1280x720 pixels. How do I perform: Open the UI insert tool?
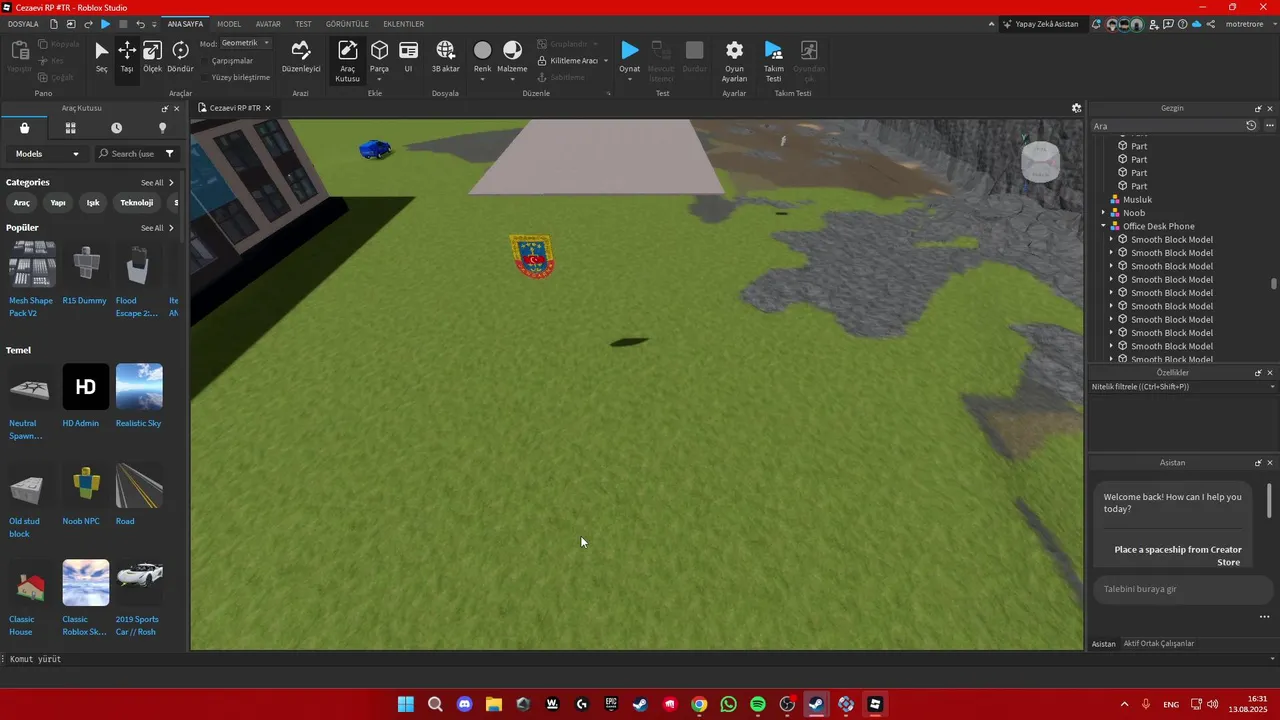[408, 56]
